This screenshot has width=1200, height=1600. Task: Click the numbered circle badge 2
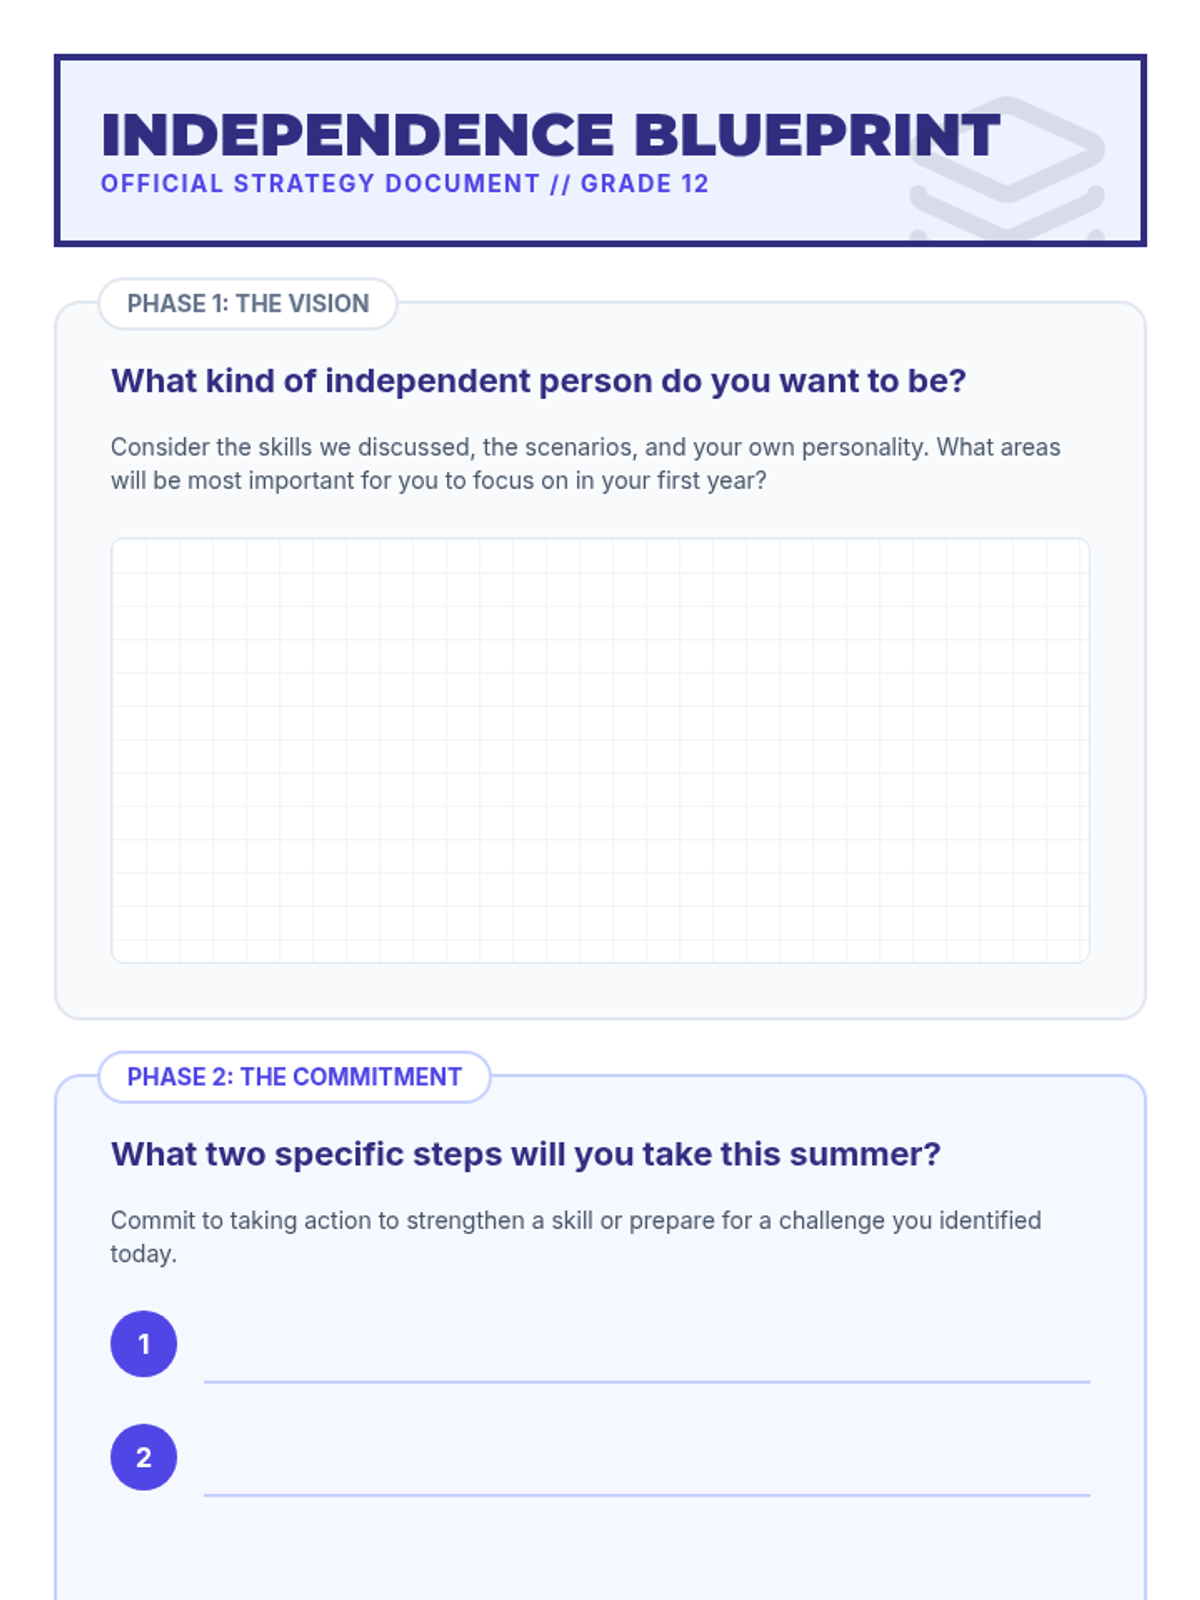(x=144, y=1457)
